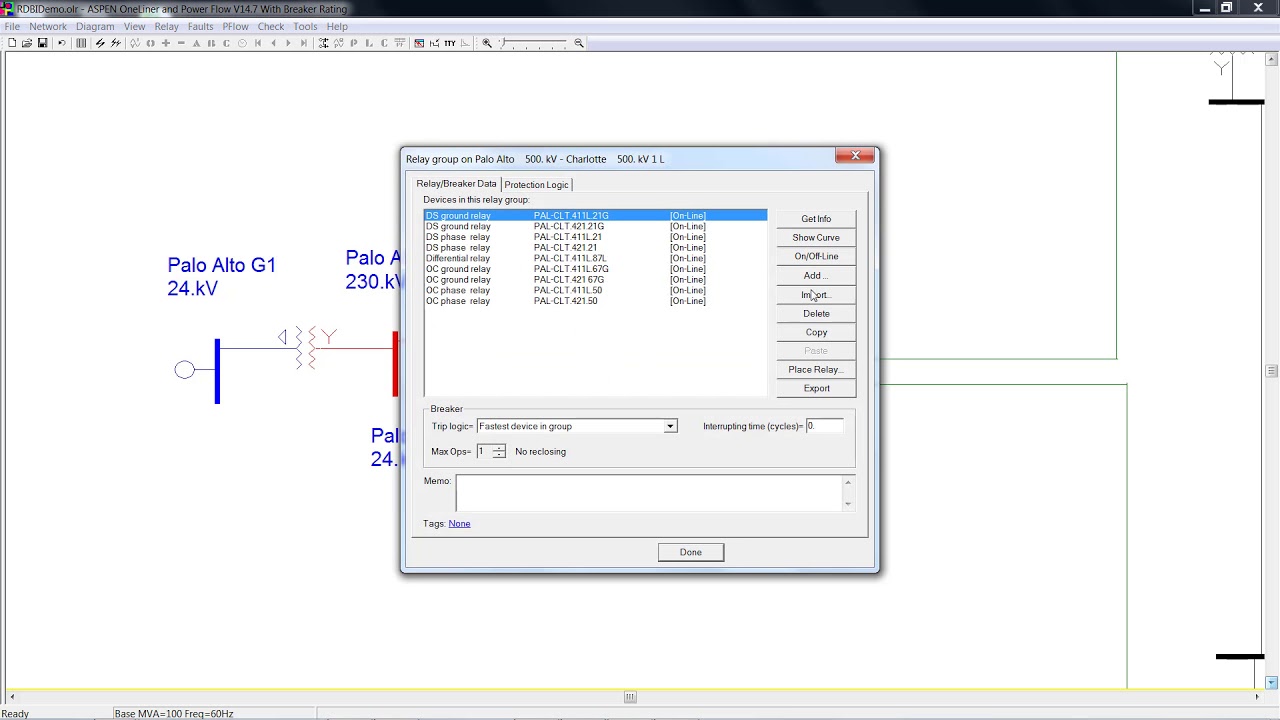Click the double lightning bolt fault icon

click(x=116, y=43)
